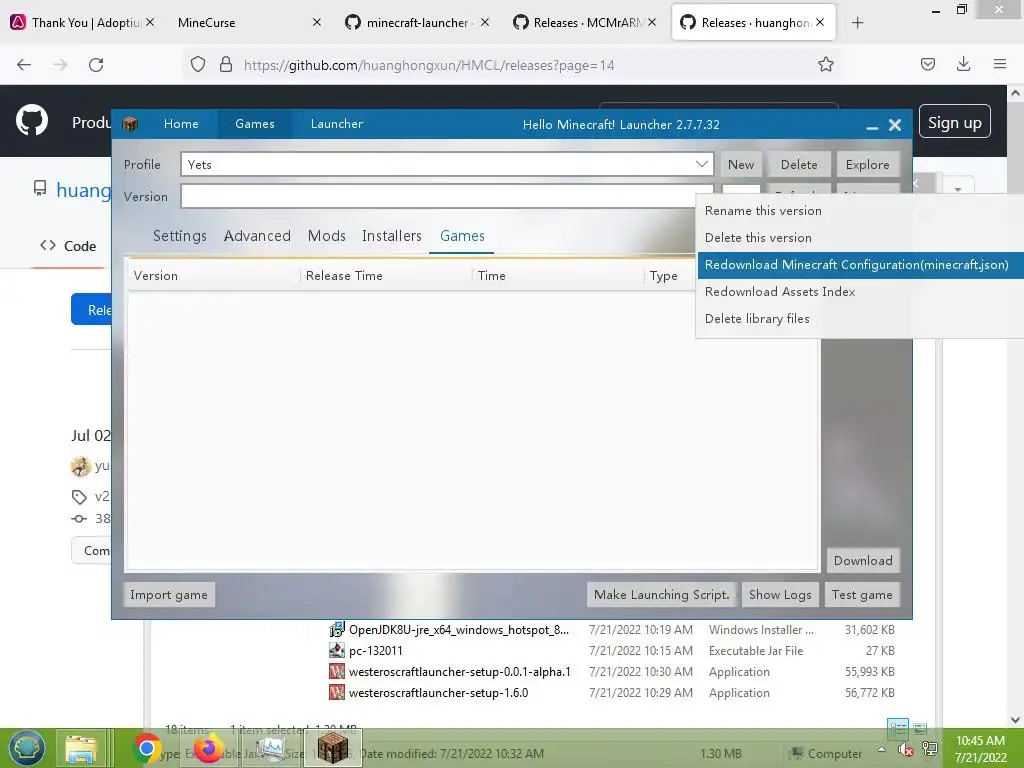Select the pc-132011 jar file icon

(336, 650)
